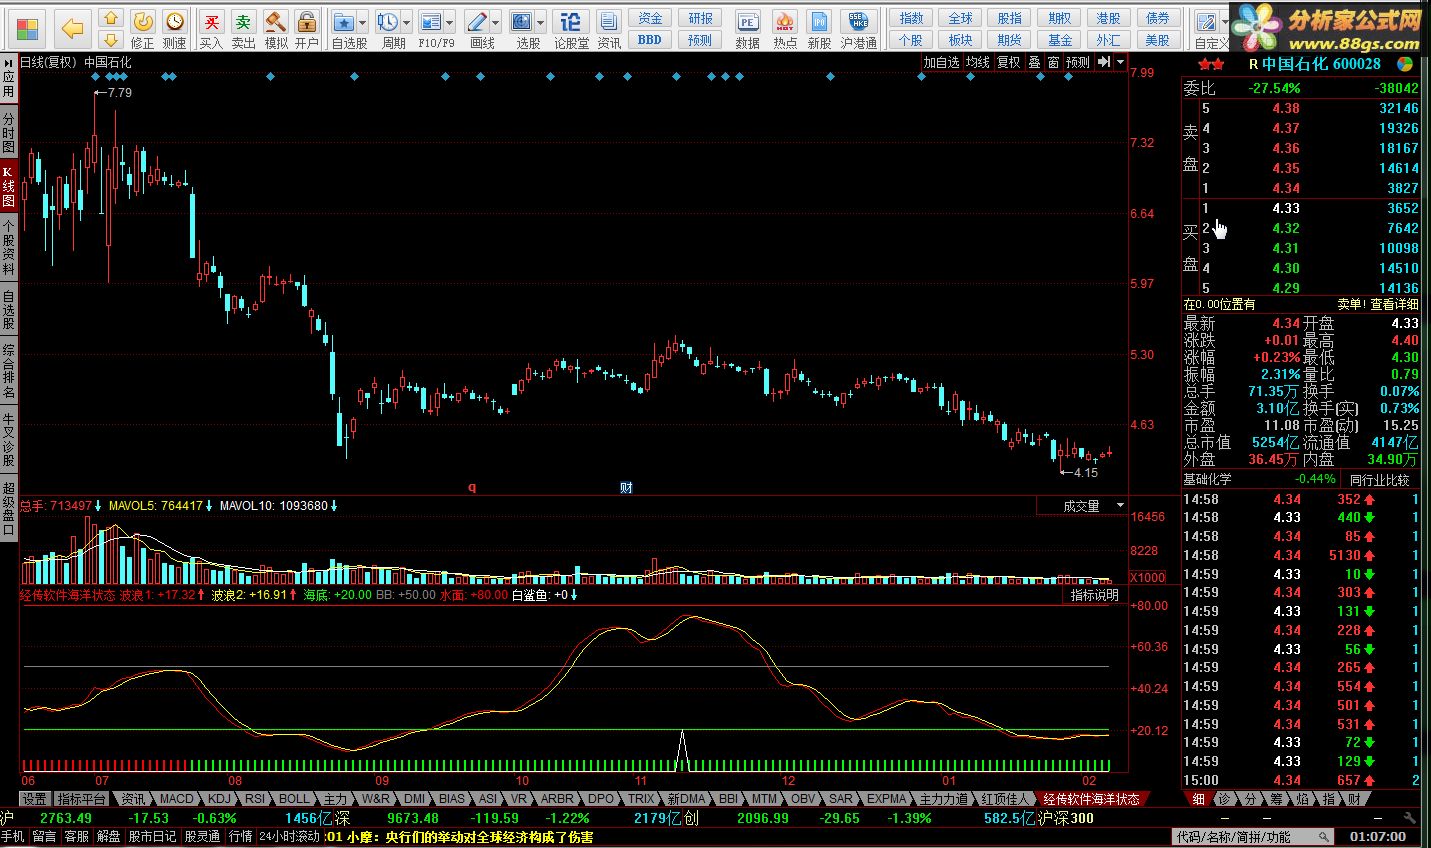Switch to the 主力力道 indicator tab
This screenshot has width=1431, height=848.
(x=943, y=799)
